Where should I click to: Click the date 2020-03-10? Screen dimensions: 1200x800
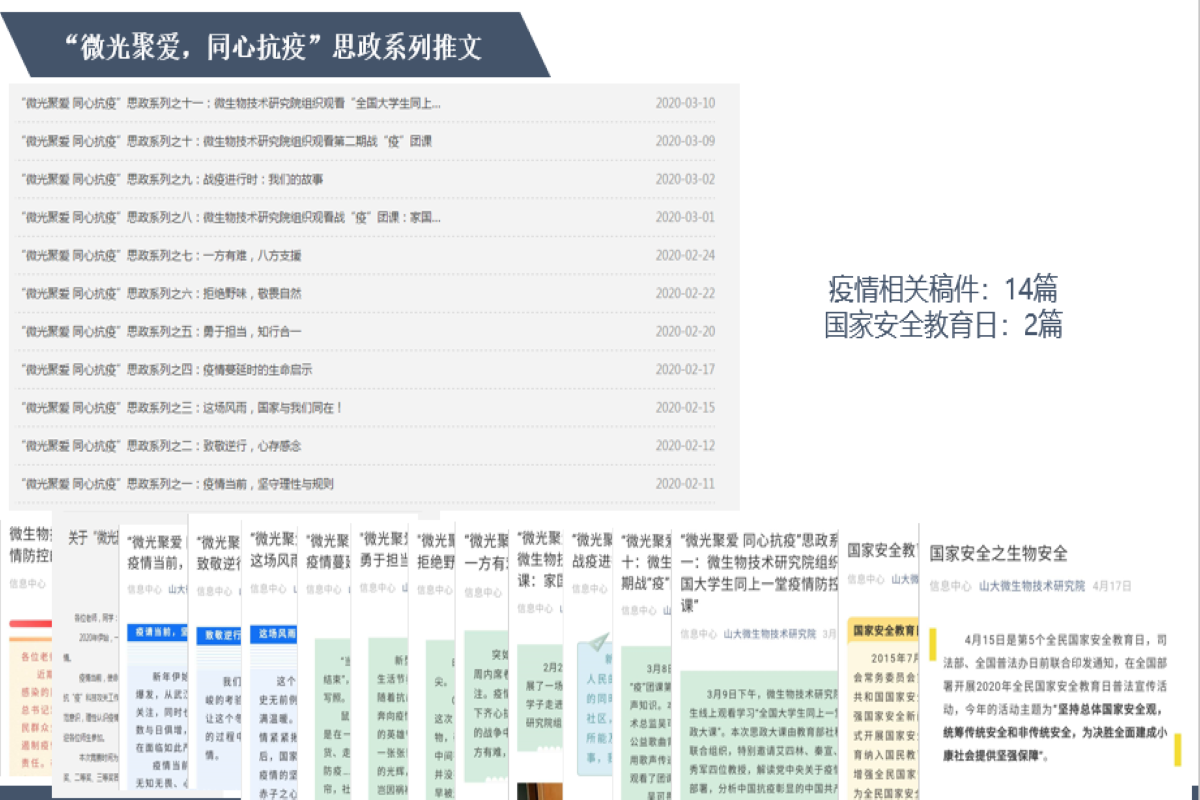click(x=685, y=103)
